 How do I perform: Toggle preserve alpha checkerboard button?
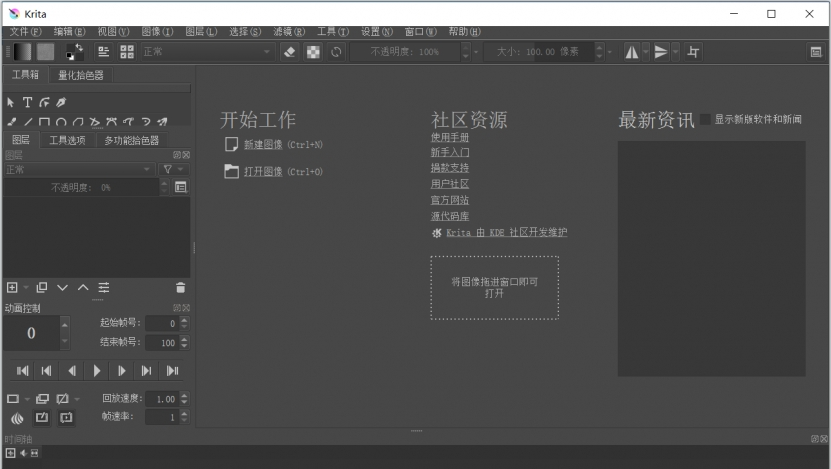[313, 52]
